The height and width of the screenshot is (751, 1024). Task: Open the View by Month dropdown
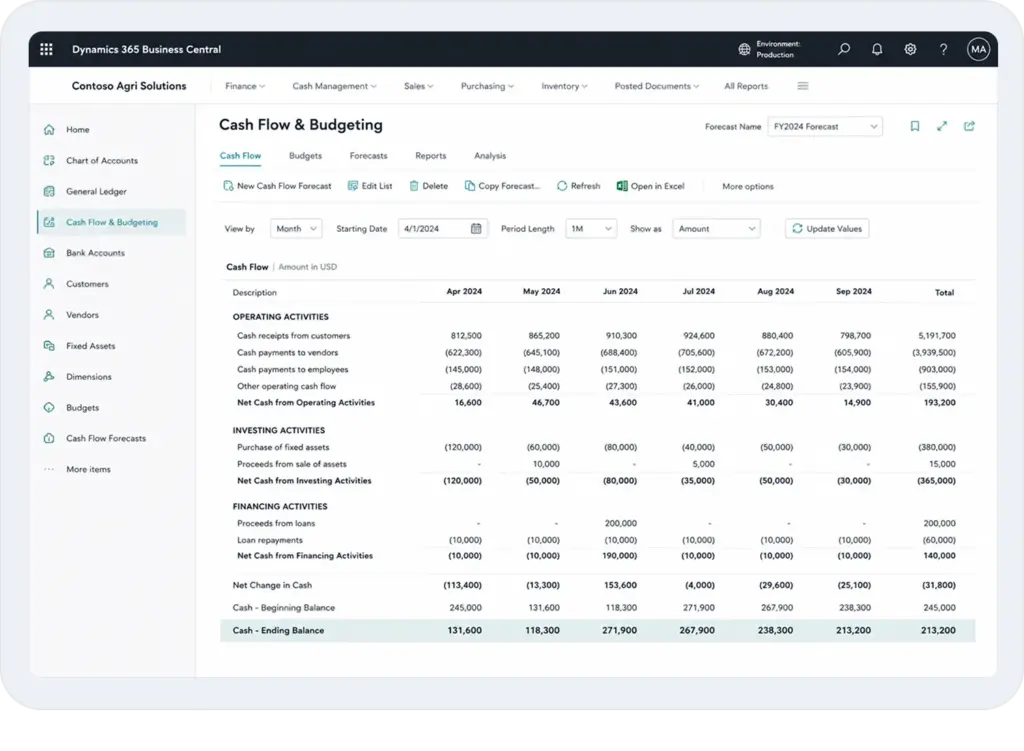tap(296, 228)
